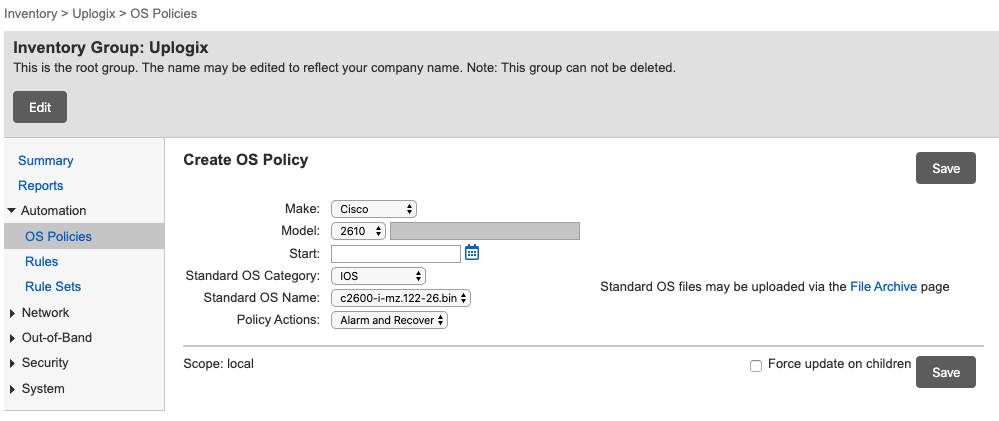Go to Rule Sets page
Viewport: 999px width, 421px height.
53,287
